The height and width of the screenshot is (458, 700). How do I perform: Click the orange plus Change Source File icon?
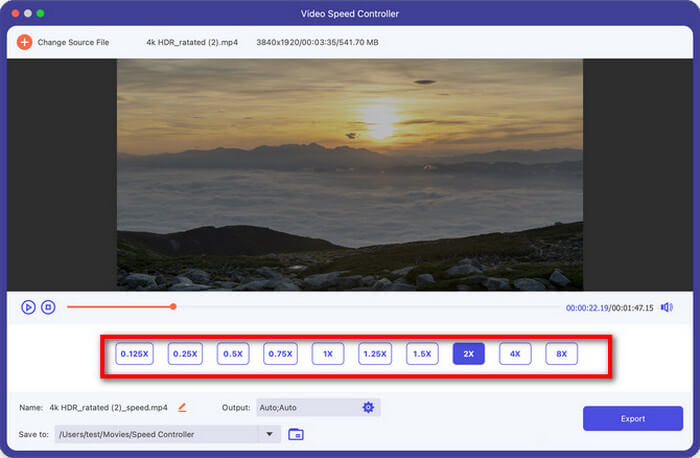[24, 42]
